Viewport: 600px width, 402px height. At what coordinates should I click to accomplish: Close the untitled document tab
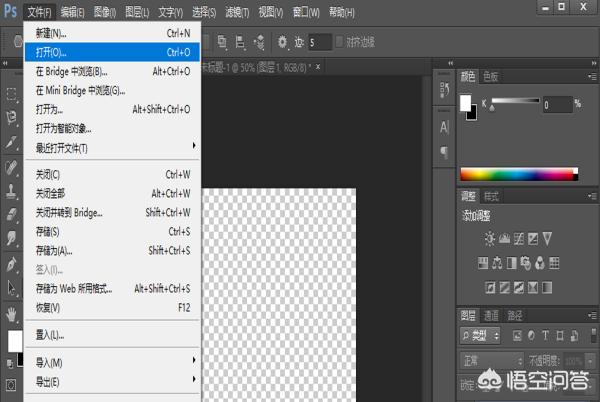(x=318, y=67)
